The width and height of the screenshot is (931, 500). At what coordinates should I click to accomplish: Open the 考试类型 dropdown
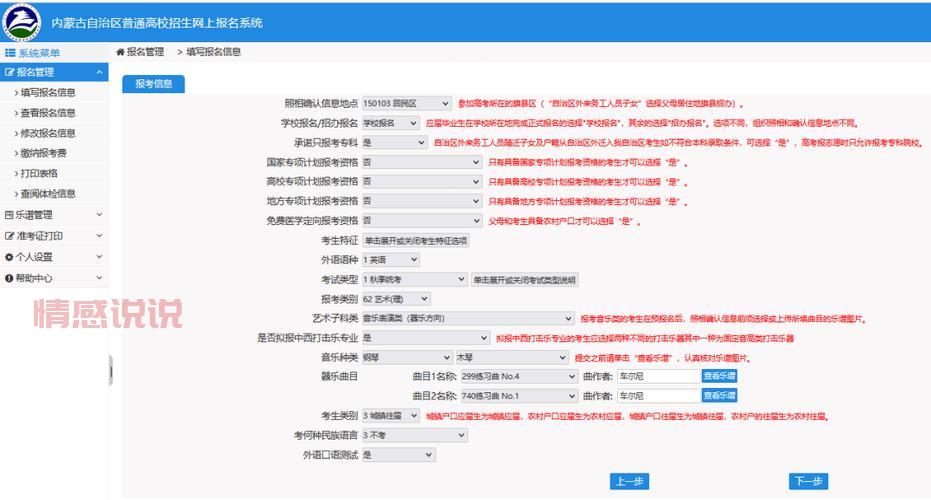click(414, 279)
